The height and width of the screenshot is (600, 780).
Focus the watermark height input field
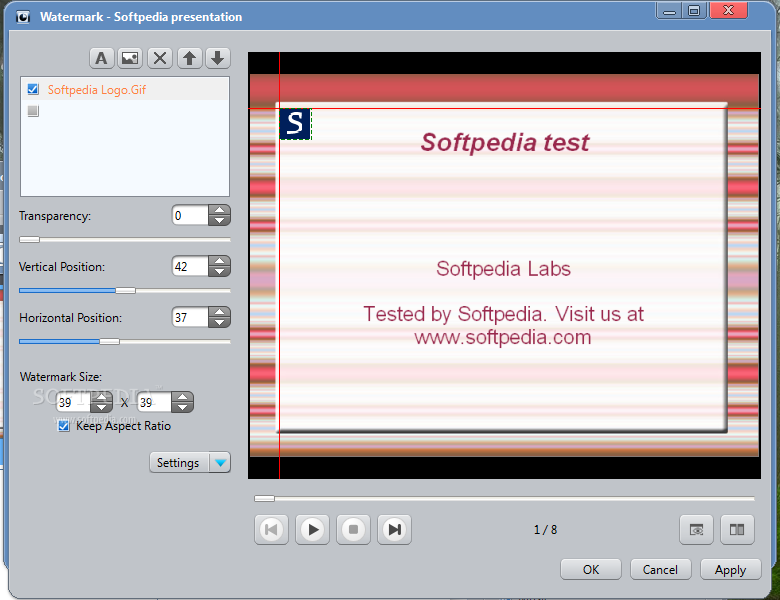154,402
